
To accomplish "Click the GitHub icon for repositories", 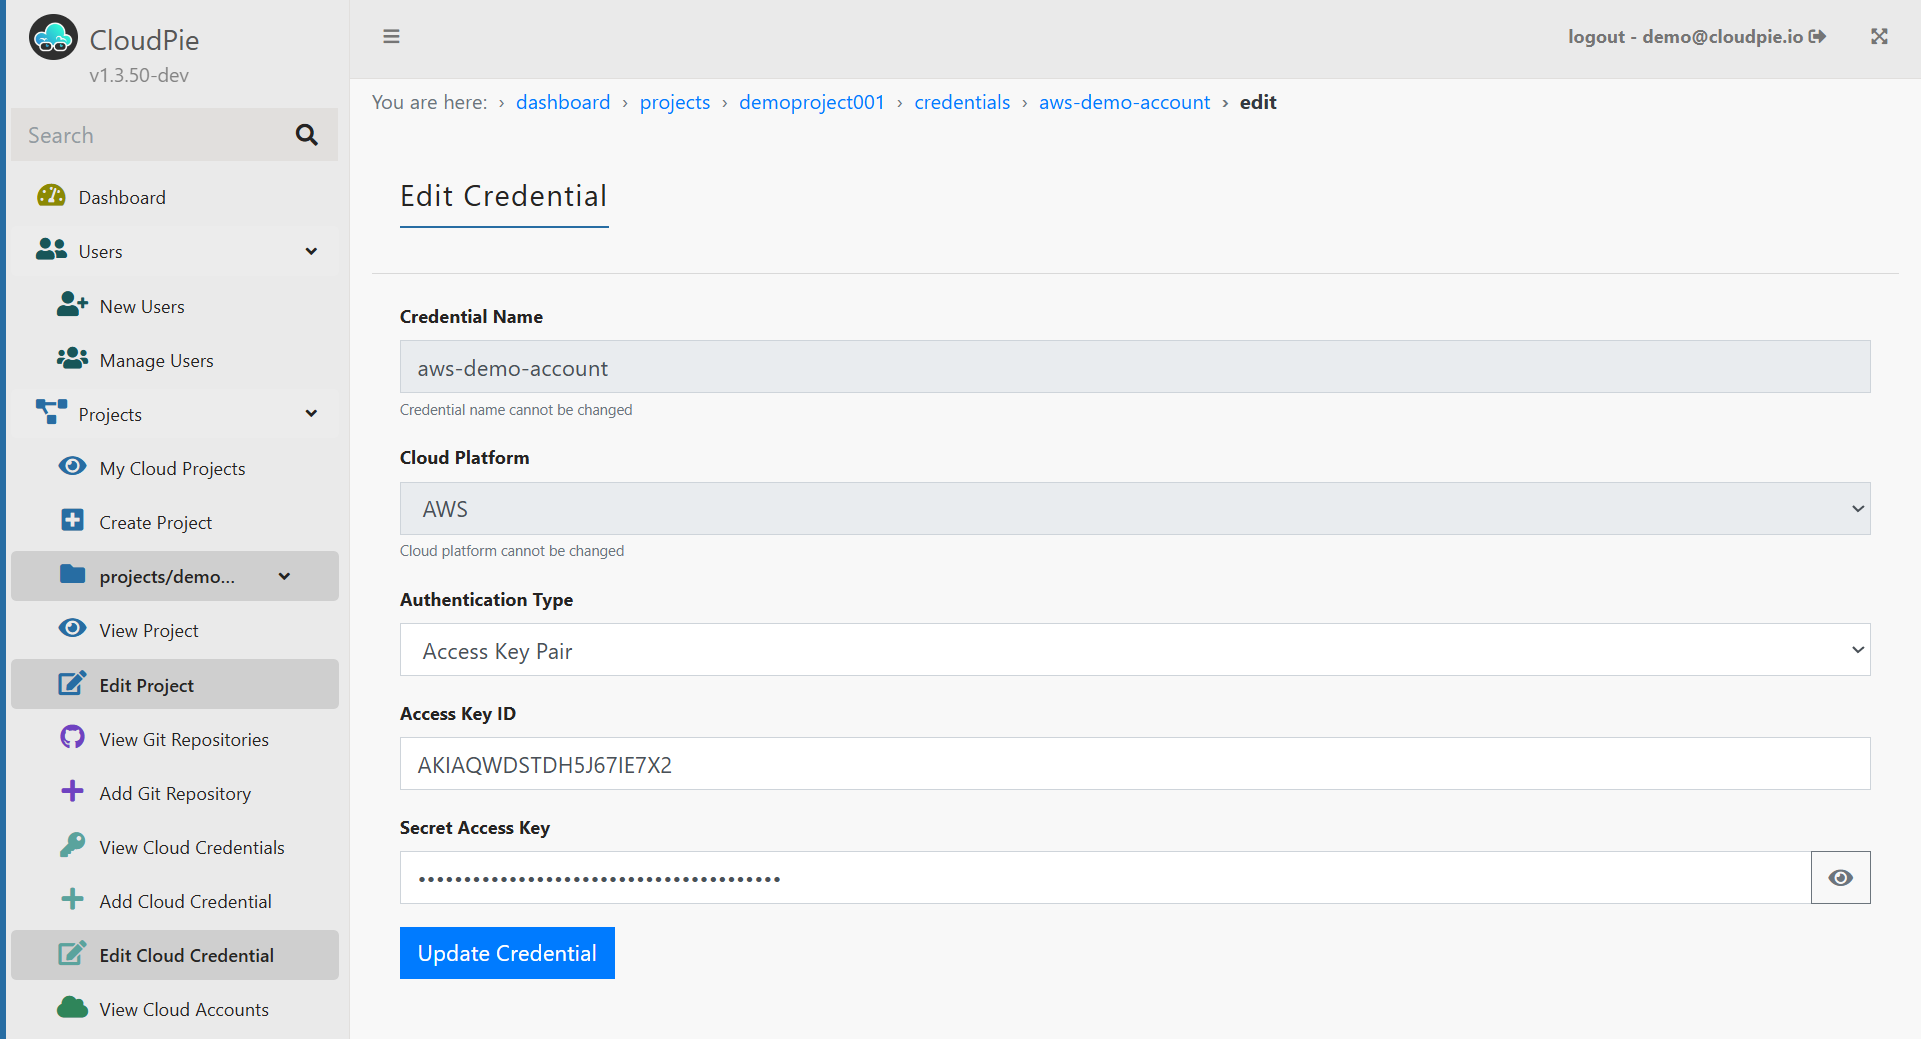I will coord(72,738).
